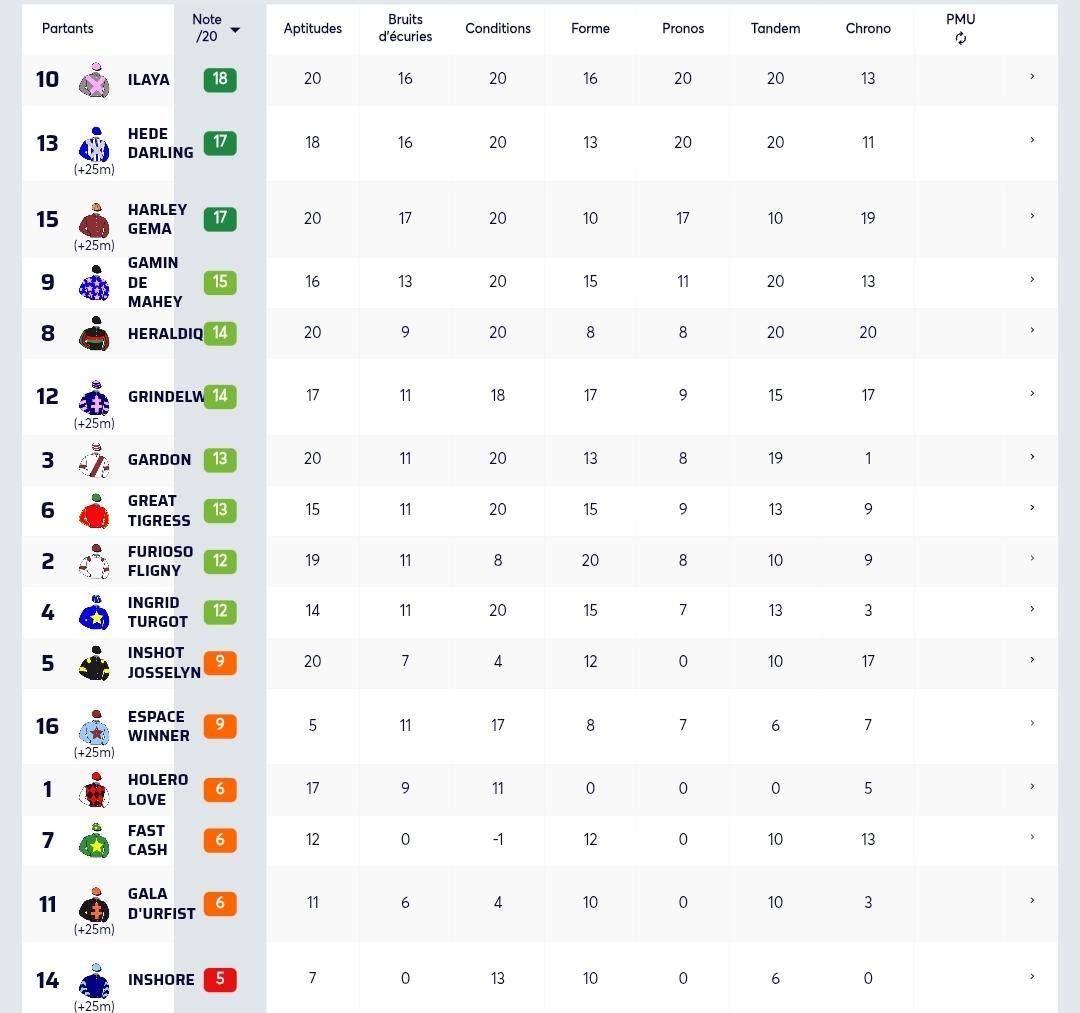Refresh PMU odds with the refresh icon

coord(960,39)
